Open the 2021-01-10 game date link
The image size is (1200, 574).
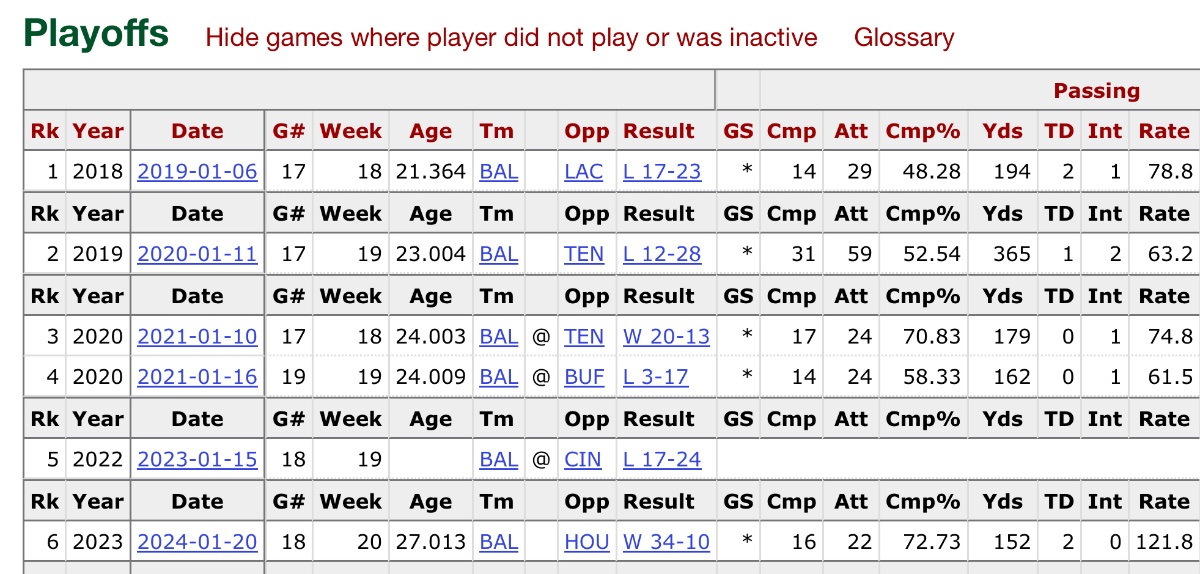point(197,337)
